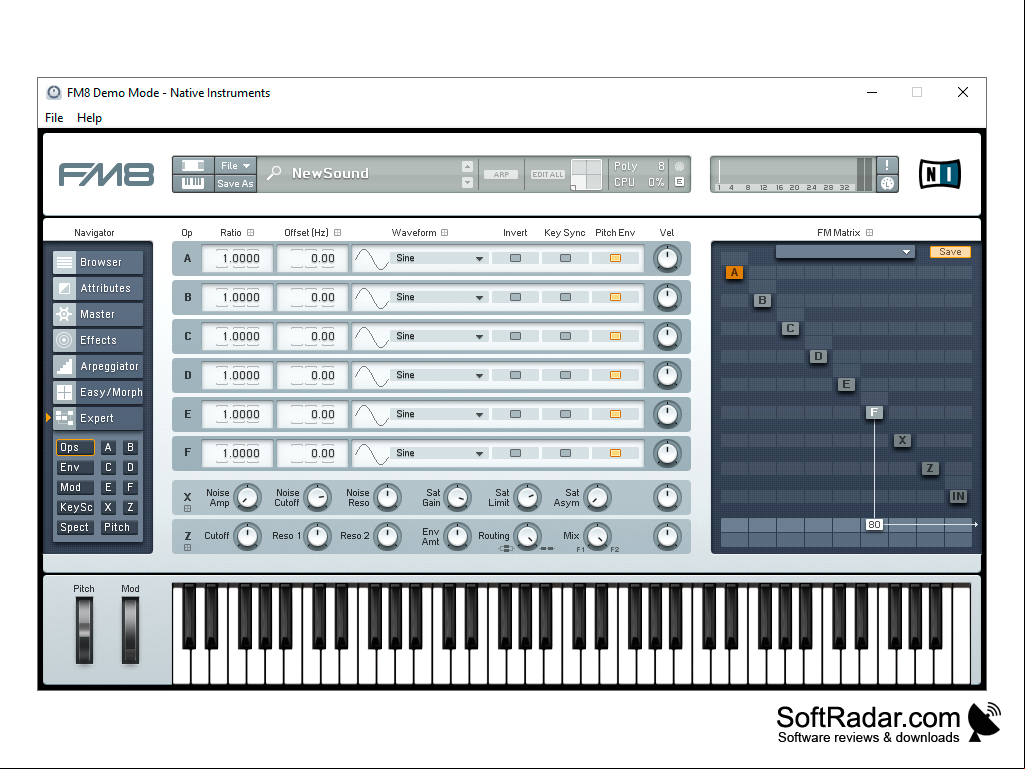
Task: Click the NI logo
Action: coord(939,174)
